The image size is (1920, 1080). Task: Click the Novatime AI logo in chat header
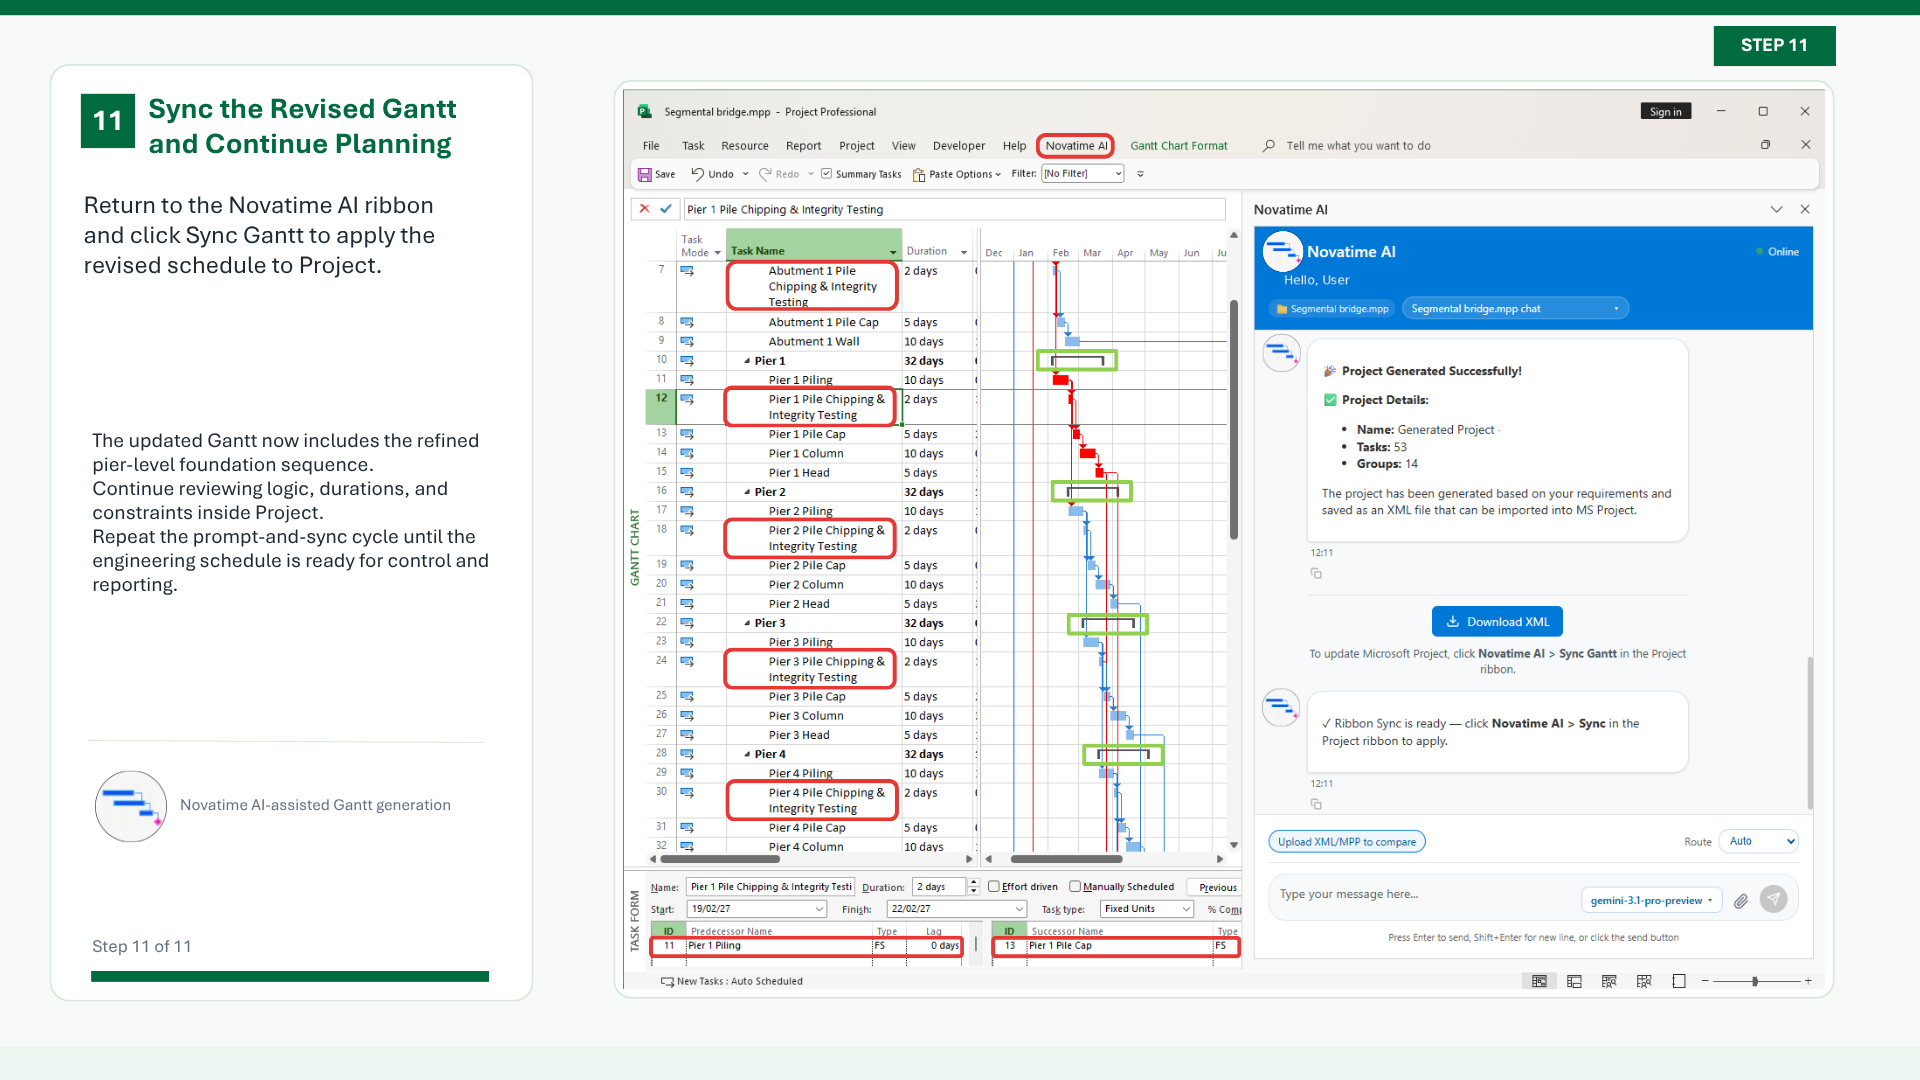point(1282,252)
